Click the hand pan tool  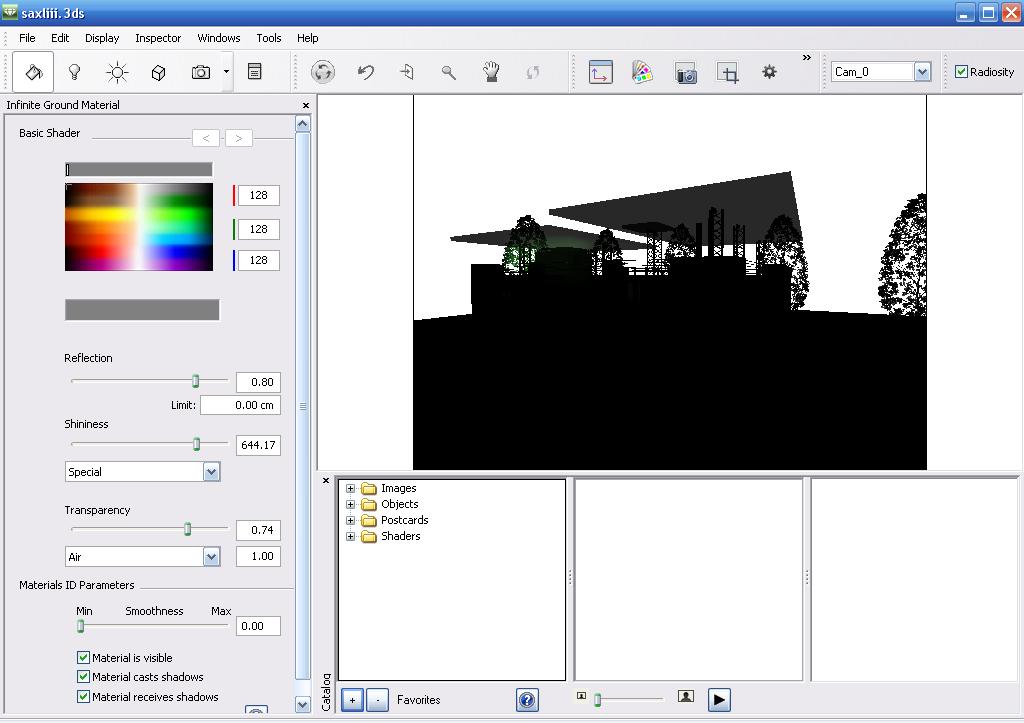click(491, 72)
